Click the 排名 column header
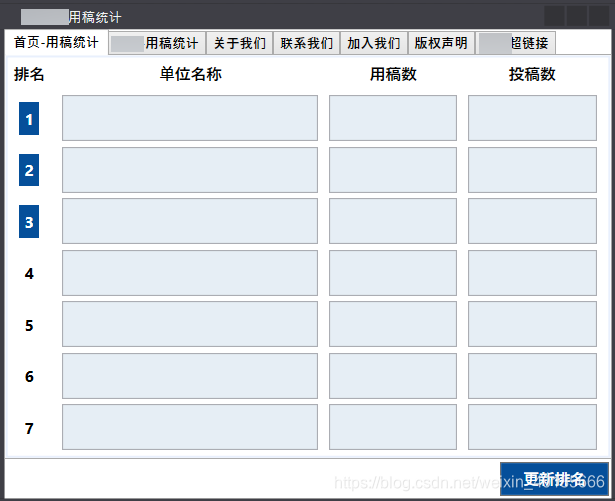615x501 pixels. (29, 74)
